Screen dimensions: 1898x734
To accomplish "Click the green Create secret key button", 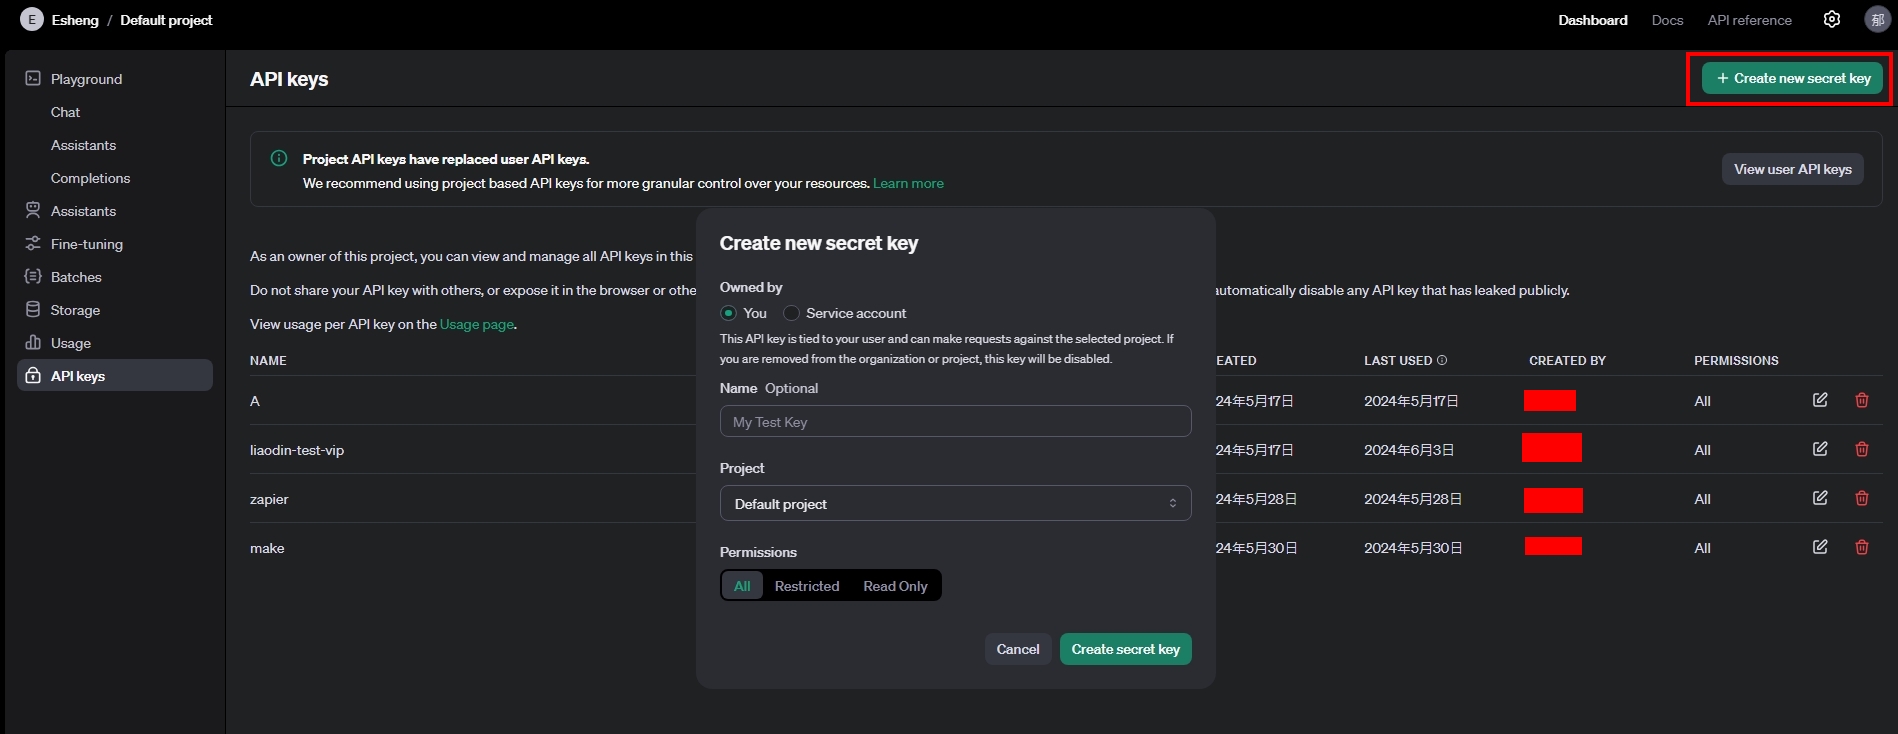I will tap(1125, 649).
